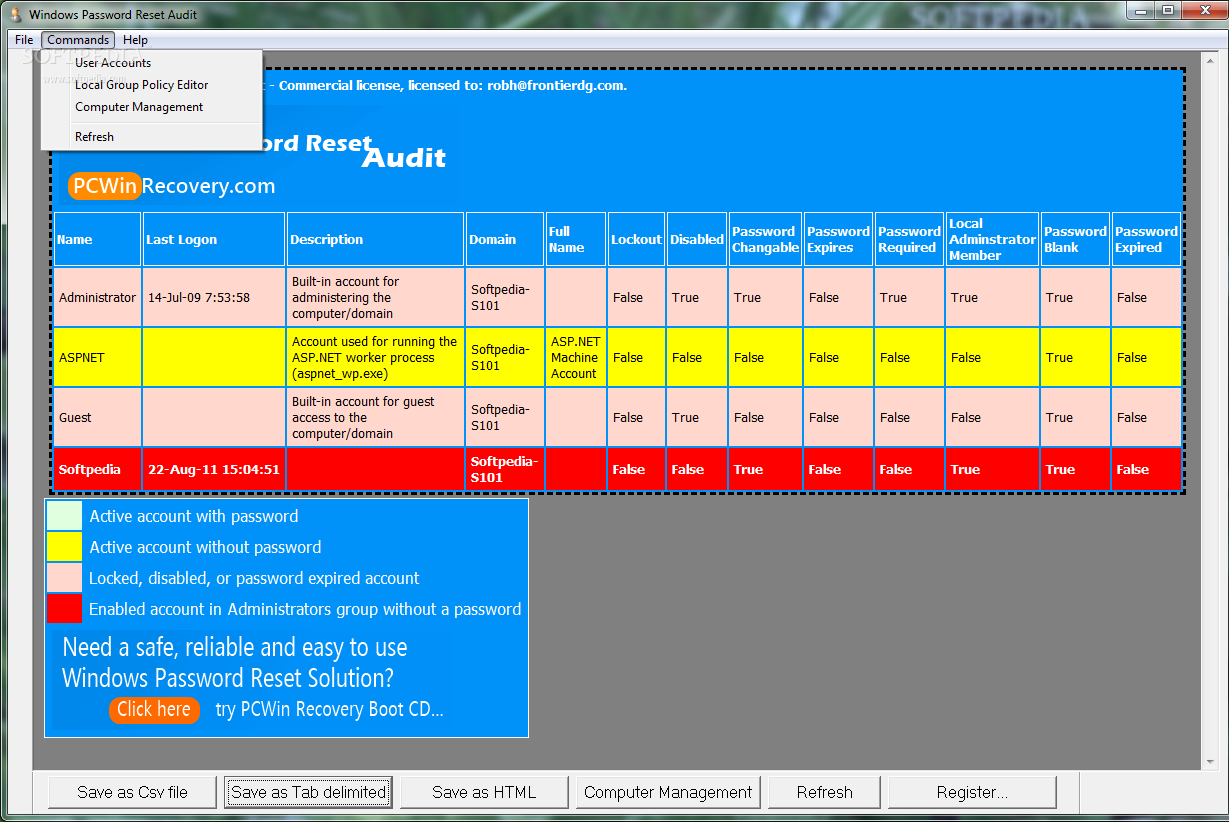1229x822 pixels.
Task: Click the 22-Aug-11 15:04:51 logon cell
Action: [214, 469]
